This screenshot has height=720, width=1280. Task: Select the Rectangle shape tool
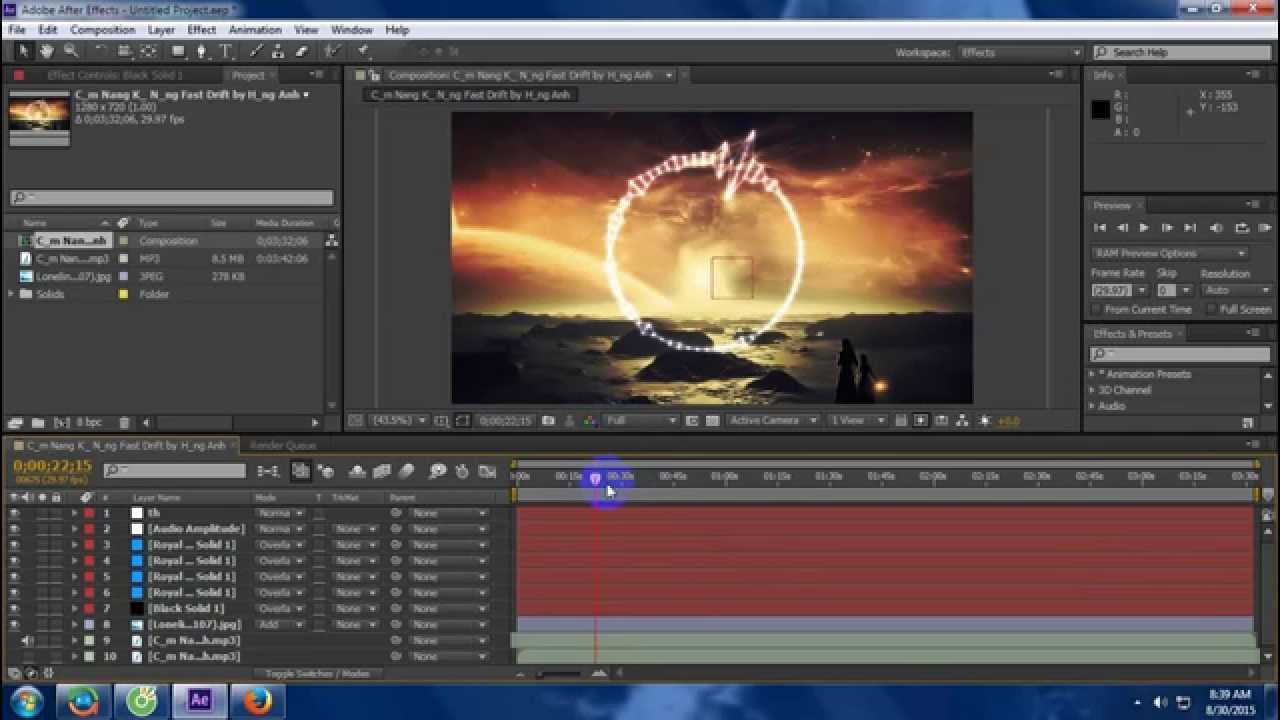tap(178, 51)
